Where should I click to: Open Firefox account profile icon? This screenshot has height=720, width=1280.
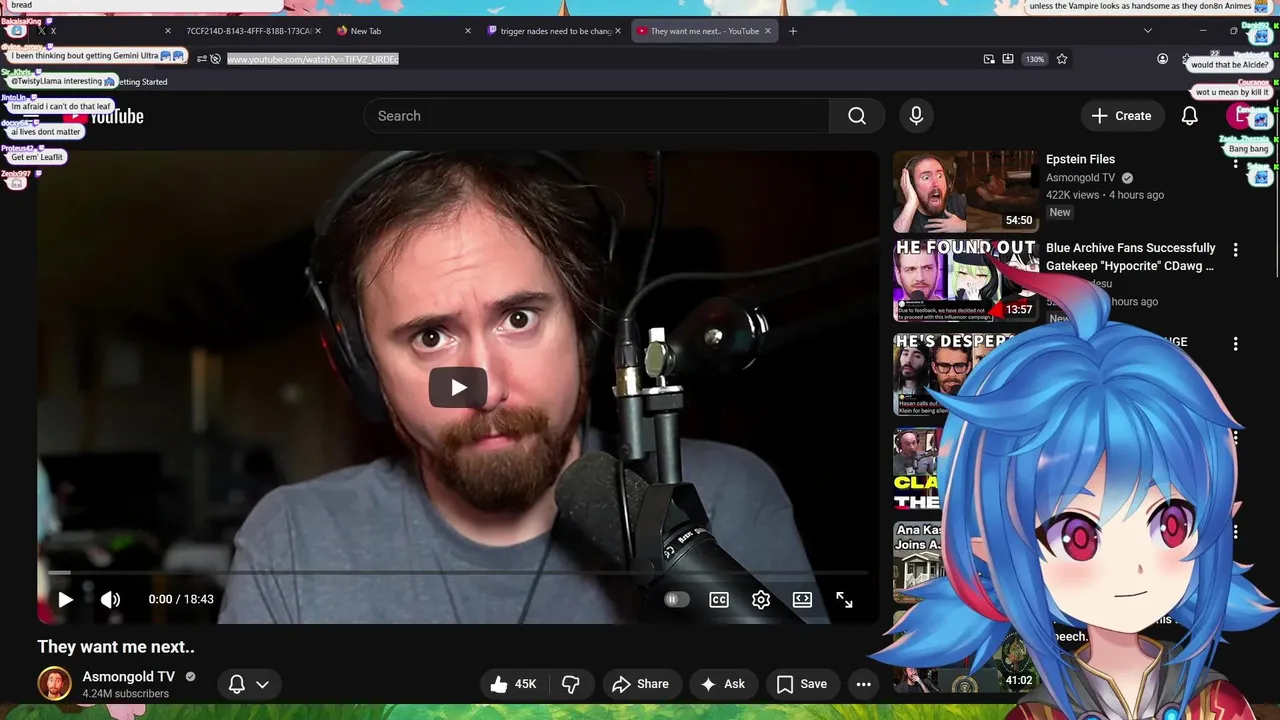point(1162,59)
